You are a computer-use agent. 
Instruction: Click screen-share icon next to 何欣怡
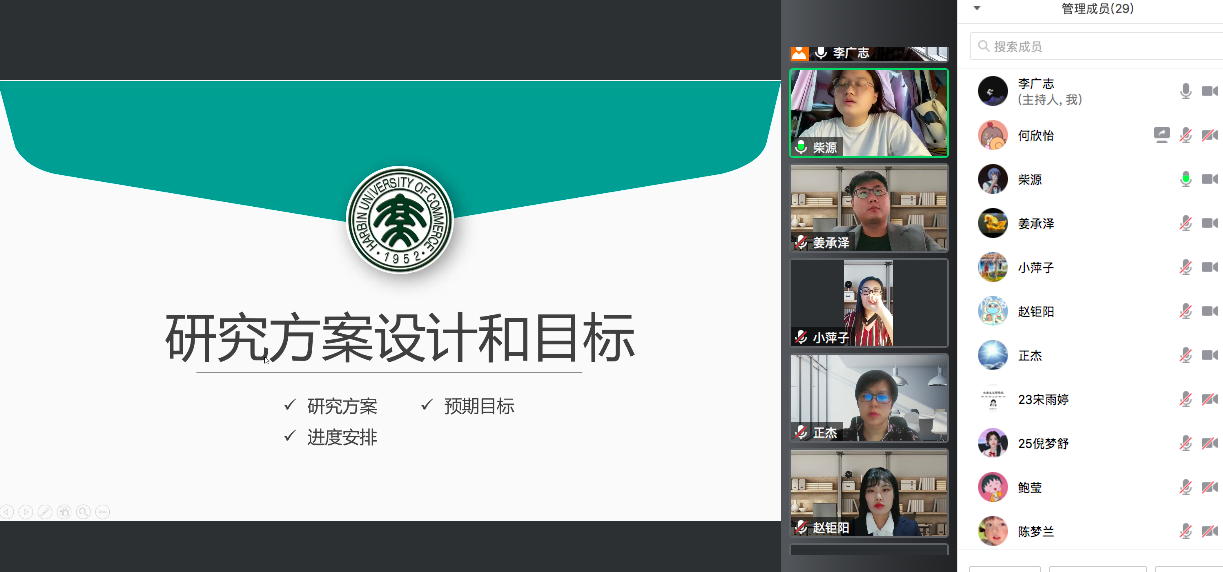(x=1161, y=135)
